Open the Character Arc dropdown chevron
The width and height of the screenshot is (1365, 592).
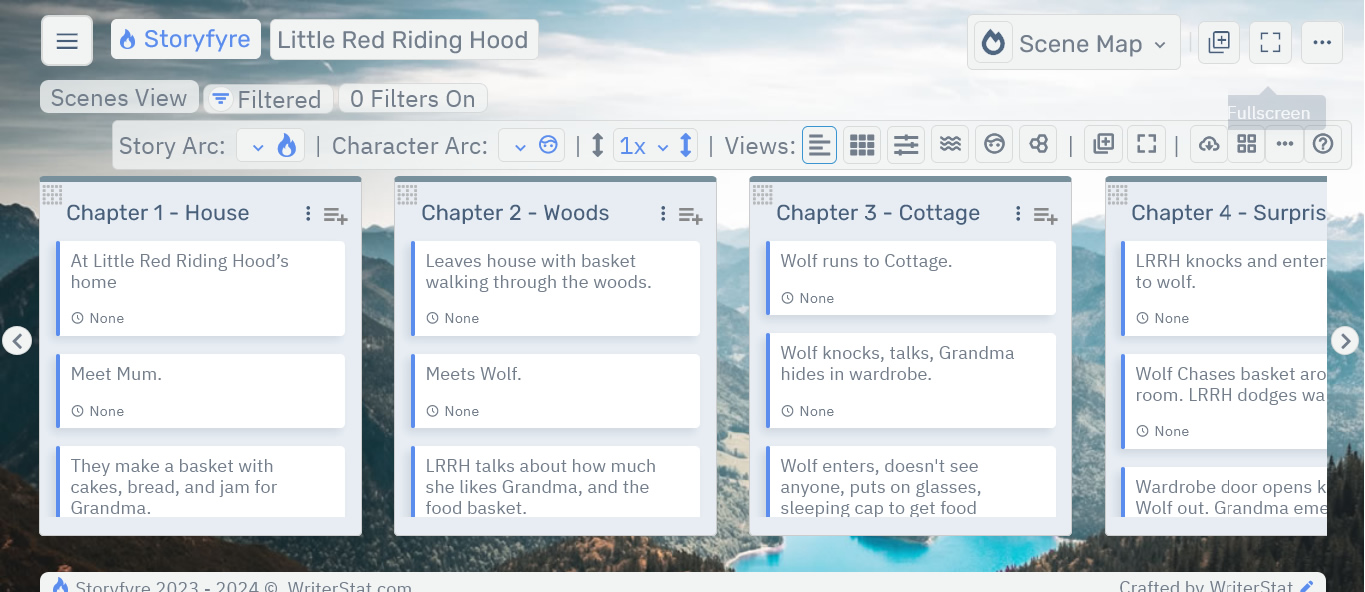tap(521, 145)
